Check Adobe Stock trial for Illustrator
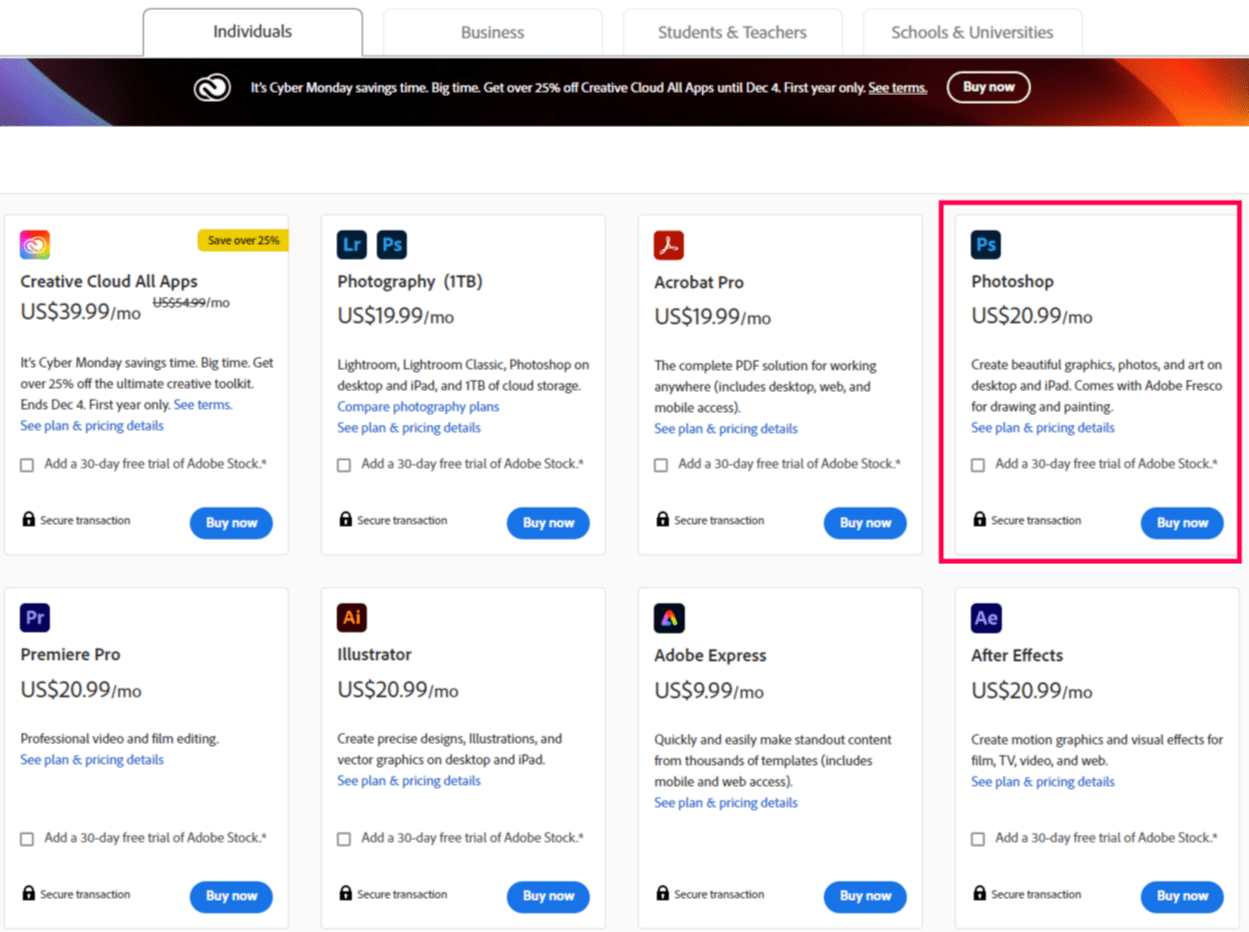This screenshot has width=1249, height=932. click(x=344, y=839)
